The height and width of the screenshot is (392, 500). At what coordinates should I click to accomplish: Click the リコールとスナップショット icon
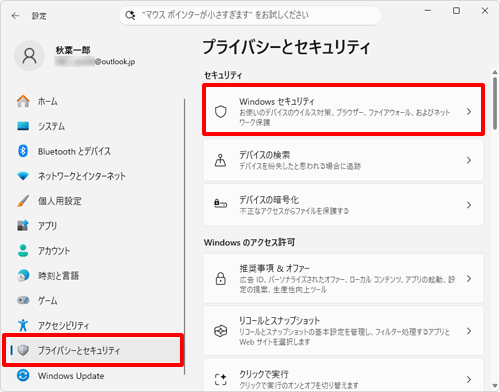click(x=220, y=331)
